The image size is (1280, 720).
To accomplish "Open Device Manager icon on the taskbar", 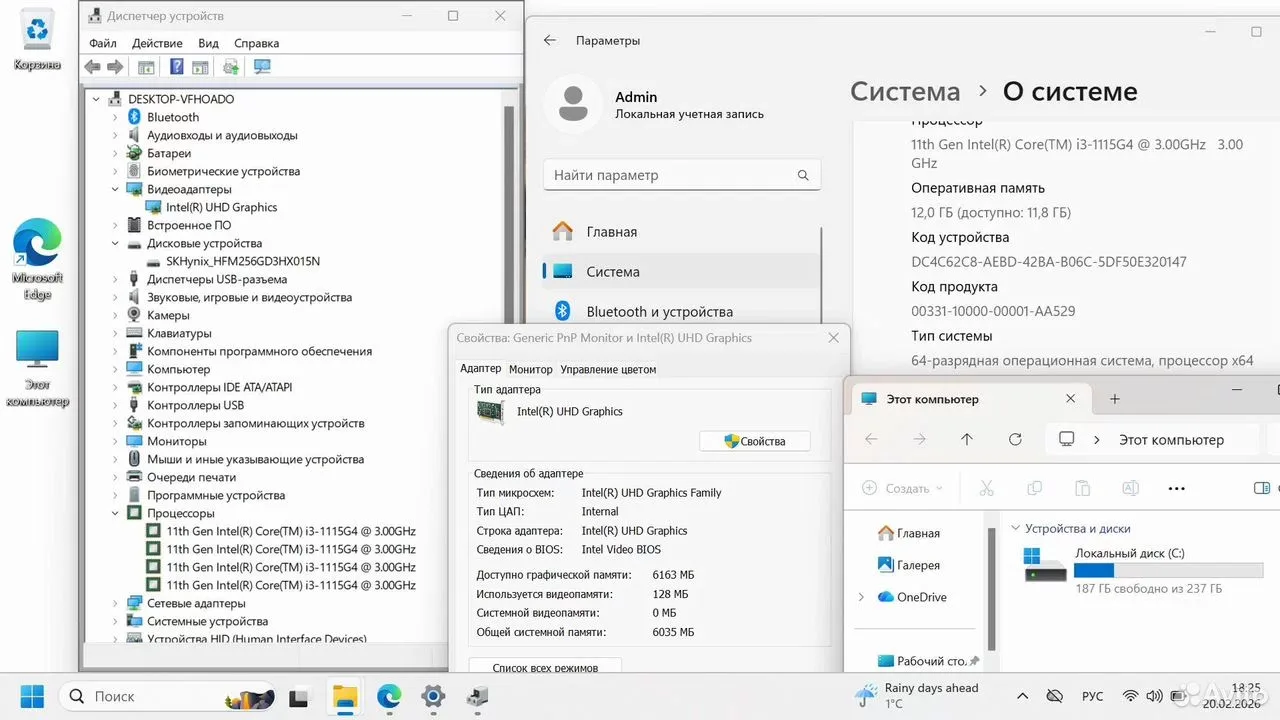I will click(478, 696).
